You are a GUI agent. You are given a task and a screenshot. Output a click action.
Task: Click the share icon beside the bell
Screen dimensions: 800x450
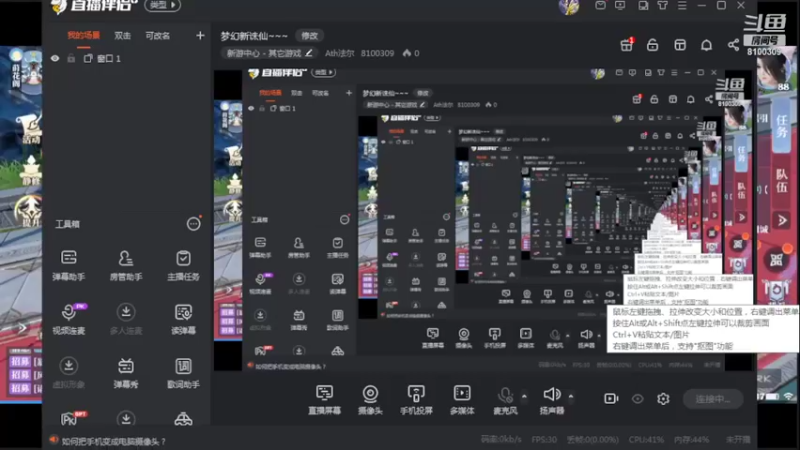coord(734,45)
